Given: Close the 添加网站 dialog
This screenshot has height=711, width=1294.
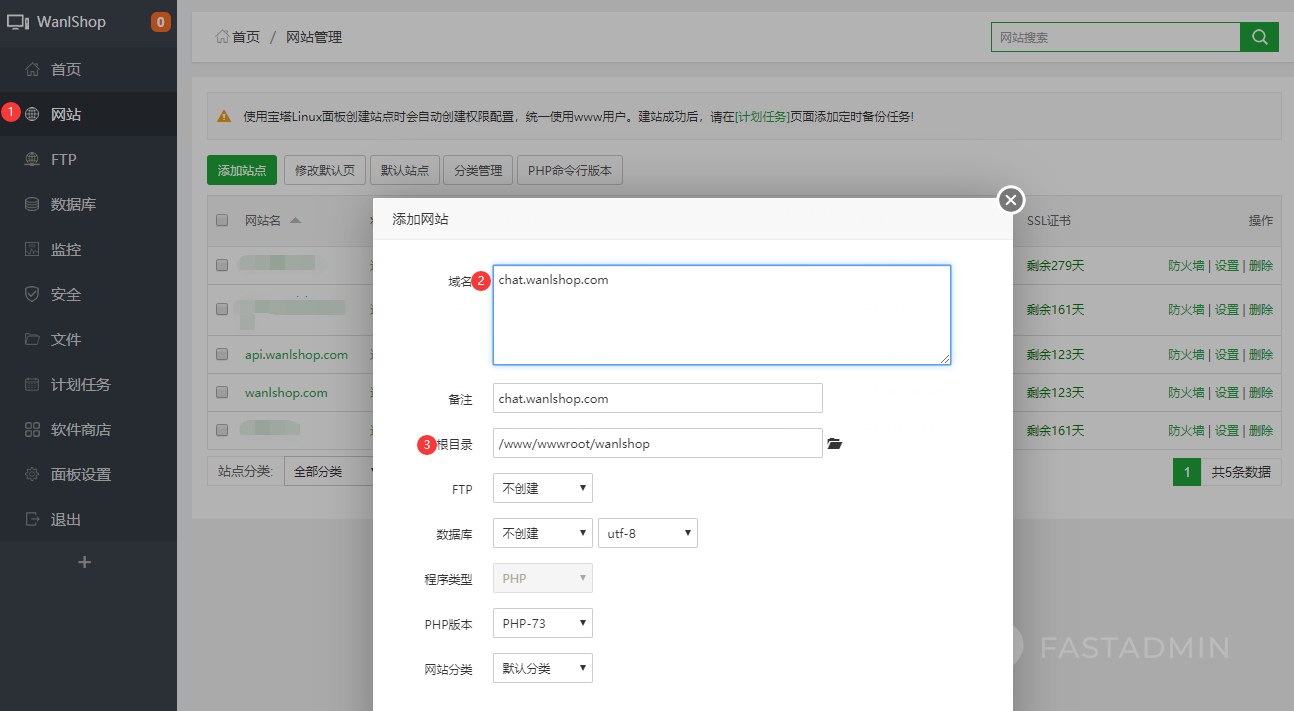Looking at the screenshot, I should tap(1011, 200).
